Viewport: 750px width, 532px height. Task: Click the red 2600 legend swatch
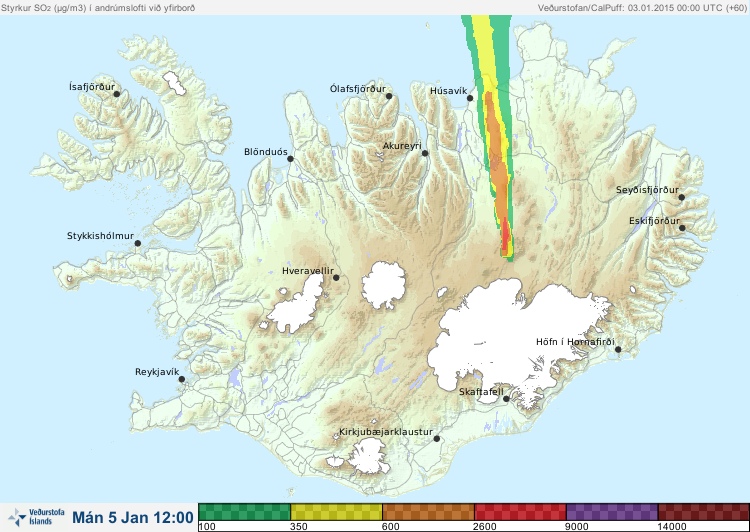tap(520, 512)
